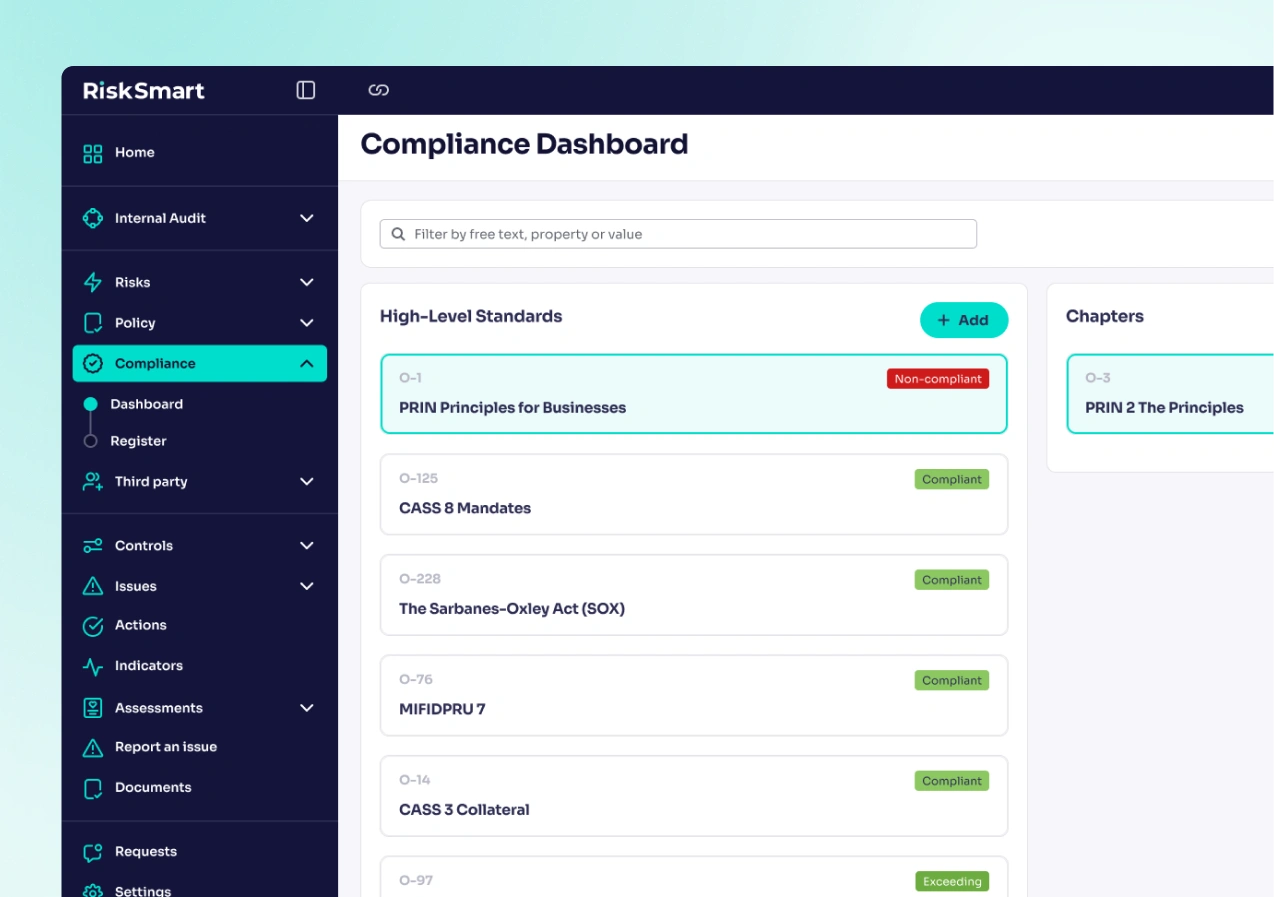Click the Risks lightning icon
The height and width of the screenshot is (897, 1274).
92,281
